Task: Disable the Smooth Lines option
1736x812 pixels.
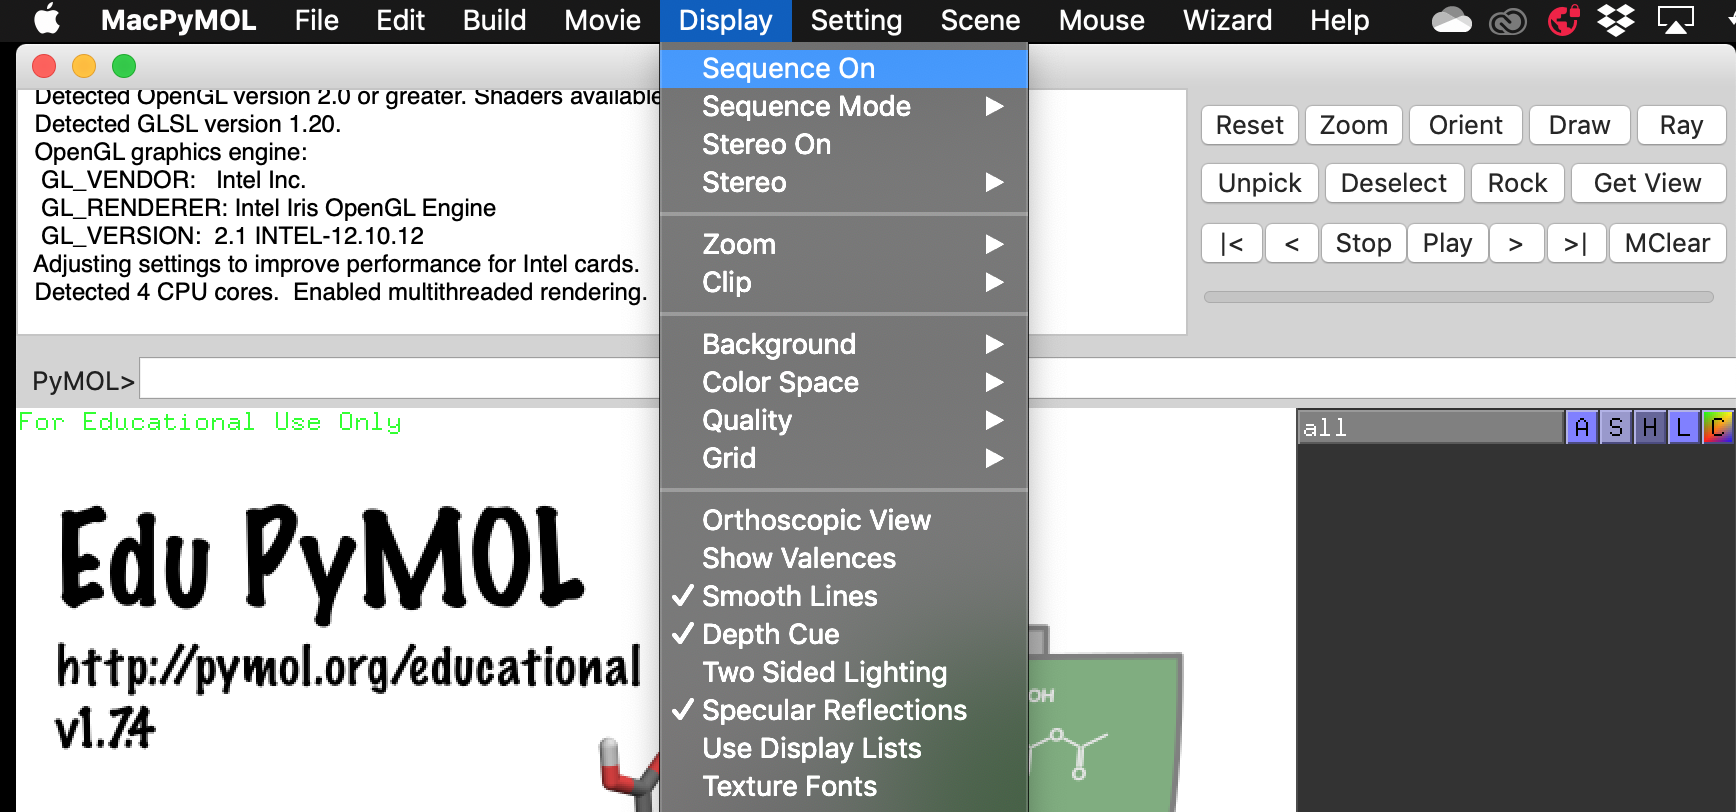Action: (789, 596)
